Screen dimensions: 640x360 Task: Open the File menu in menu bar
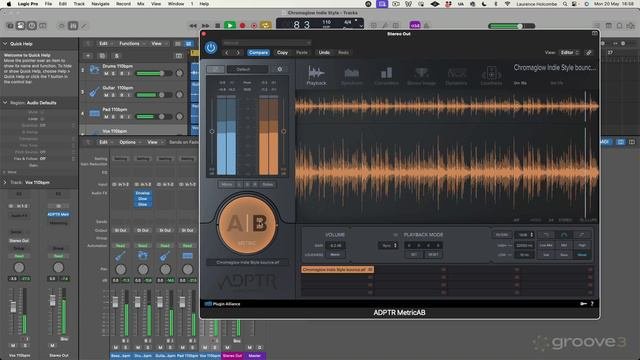[48, 4]
